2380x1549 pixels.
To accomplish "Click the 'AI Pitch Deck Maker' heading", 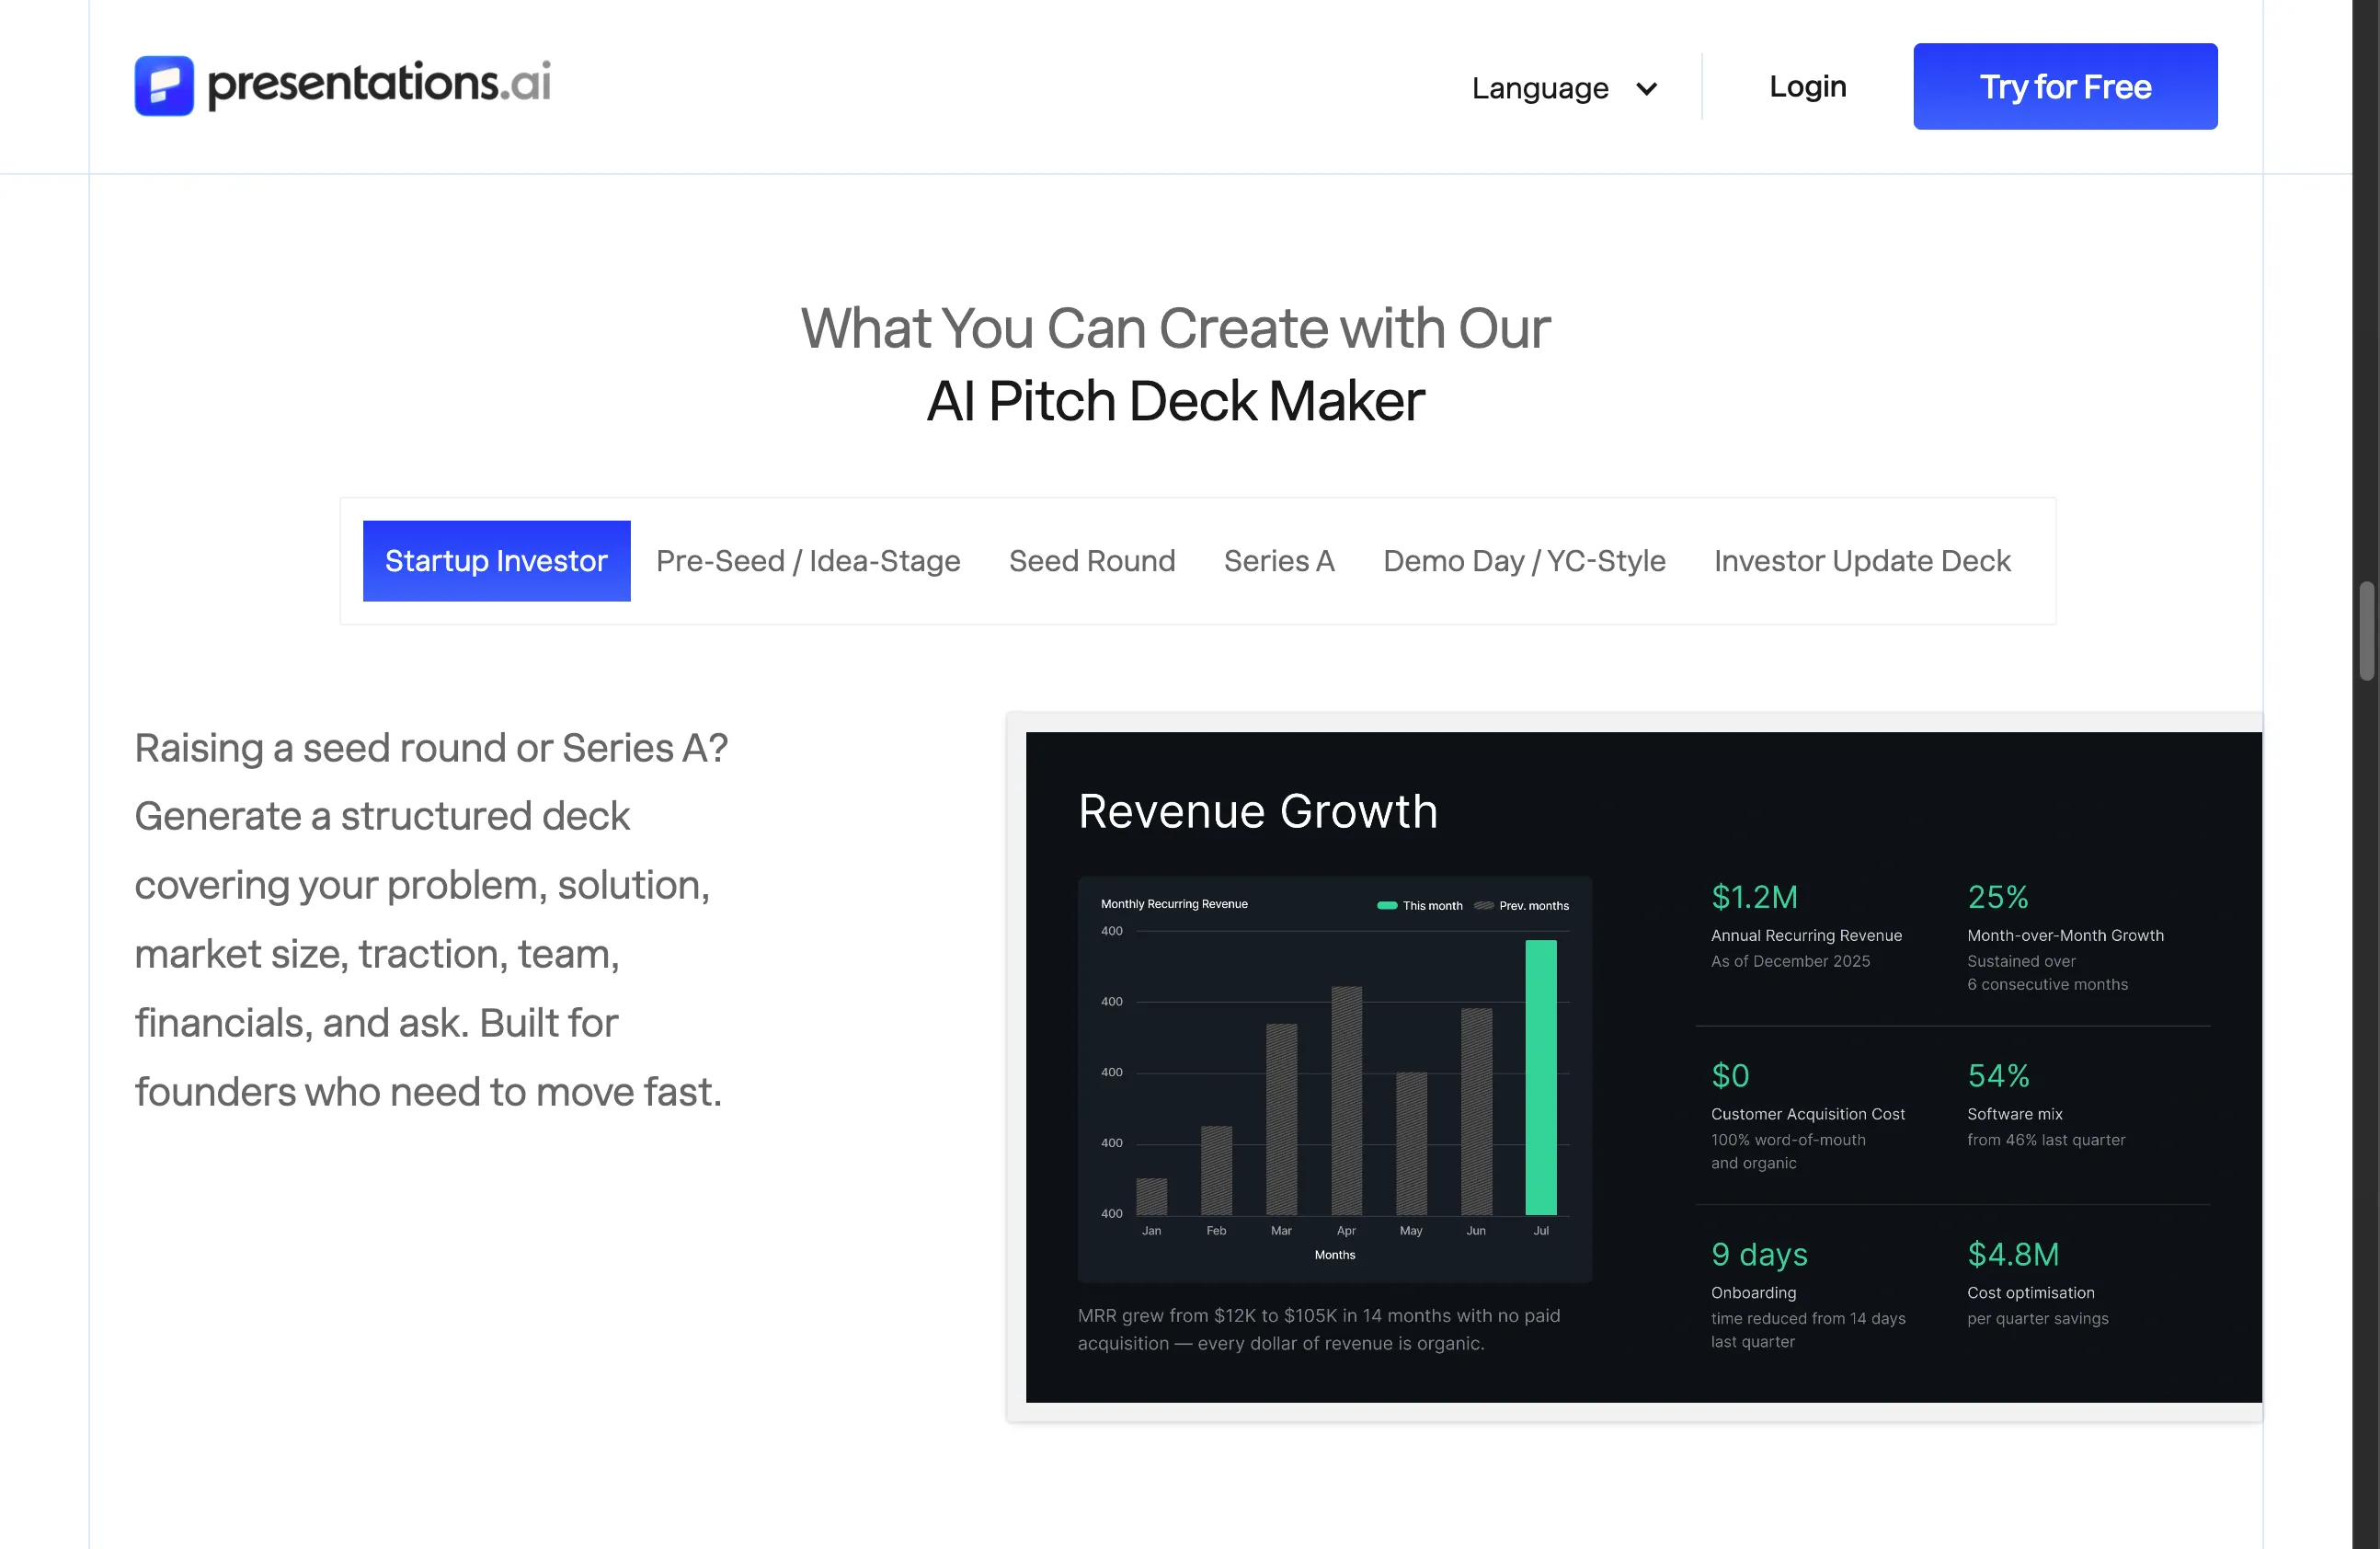I will point(1175,401).
